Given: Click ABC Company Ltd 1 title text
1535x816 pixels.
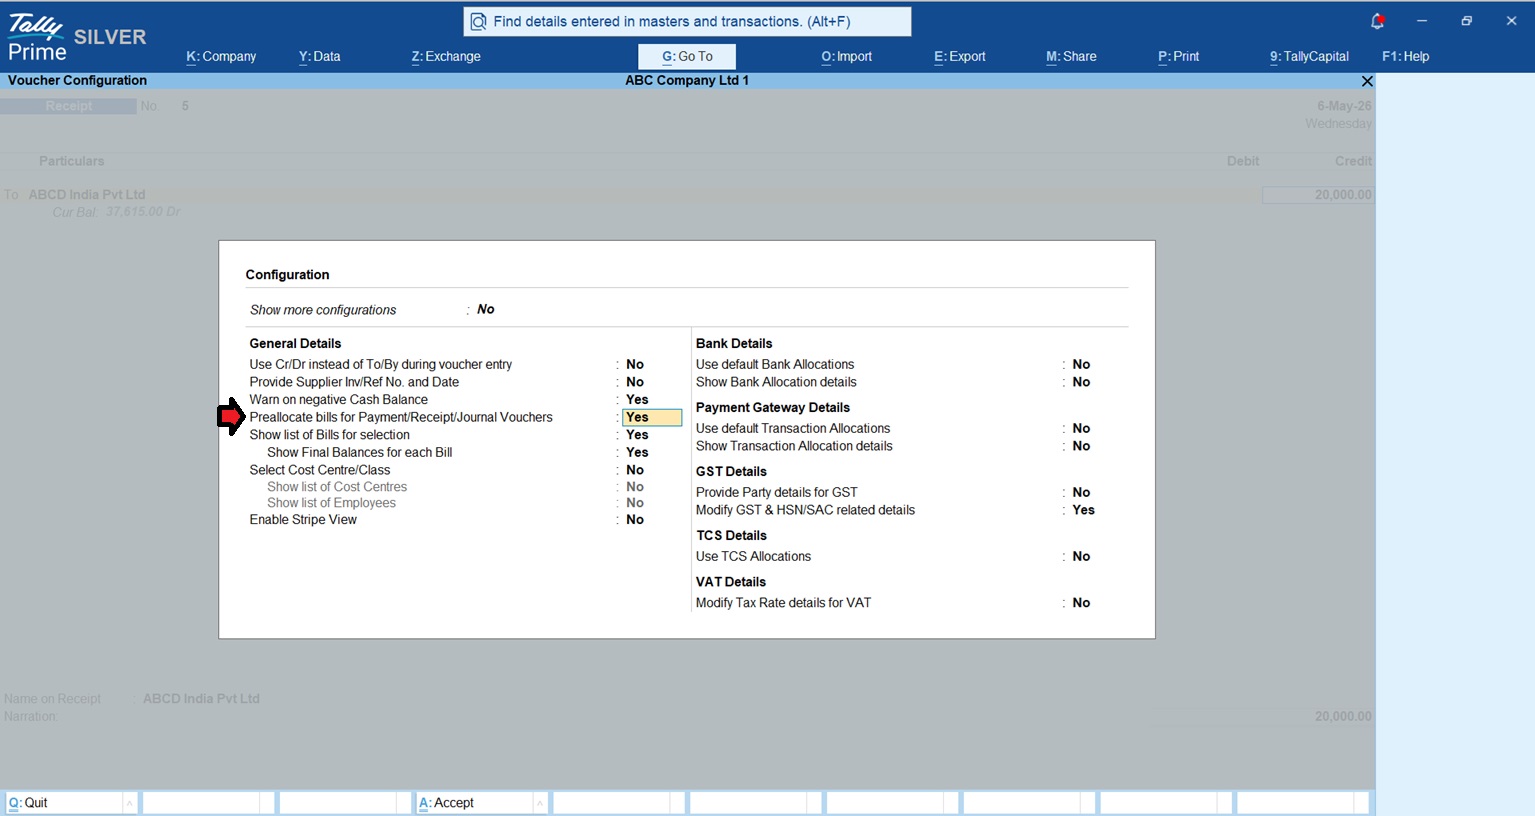Looking at the screenshot, I should click(x=687, y=80).
